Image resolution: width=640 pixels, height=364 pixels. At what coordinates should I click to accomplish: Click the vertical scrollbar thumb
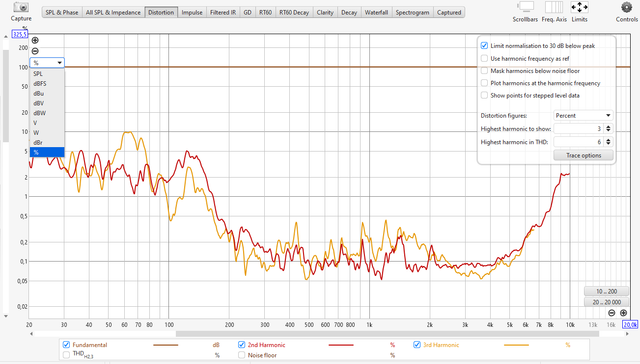[x=6, y=96]
